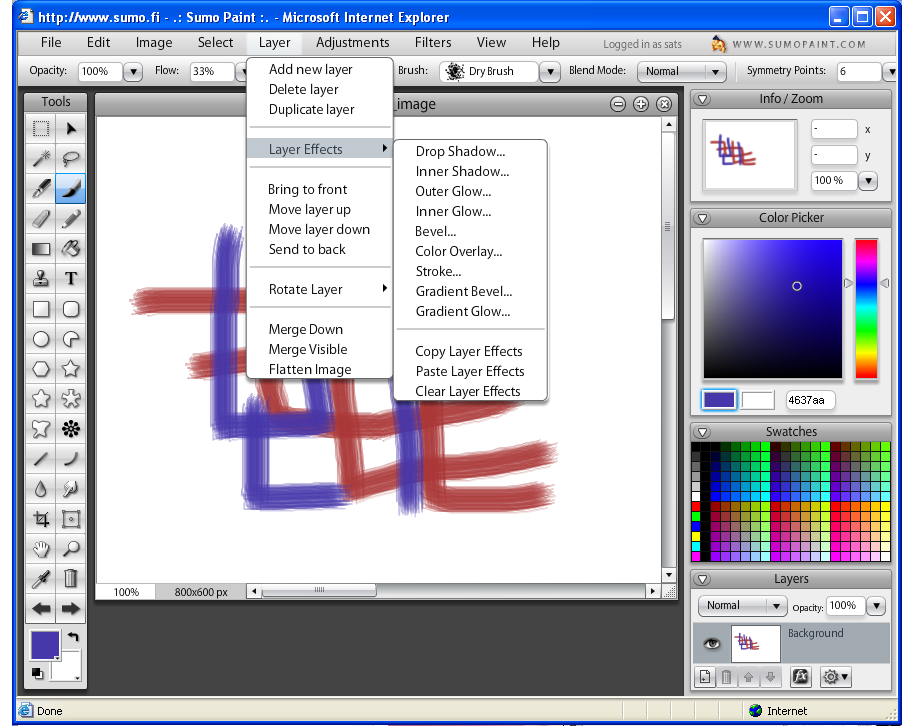Image resolution: width=902 pixels, height=726 pixels.
Task: Select the Text tool
Action: tap(71, 278)
